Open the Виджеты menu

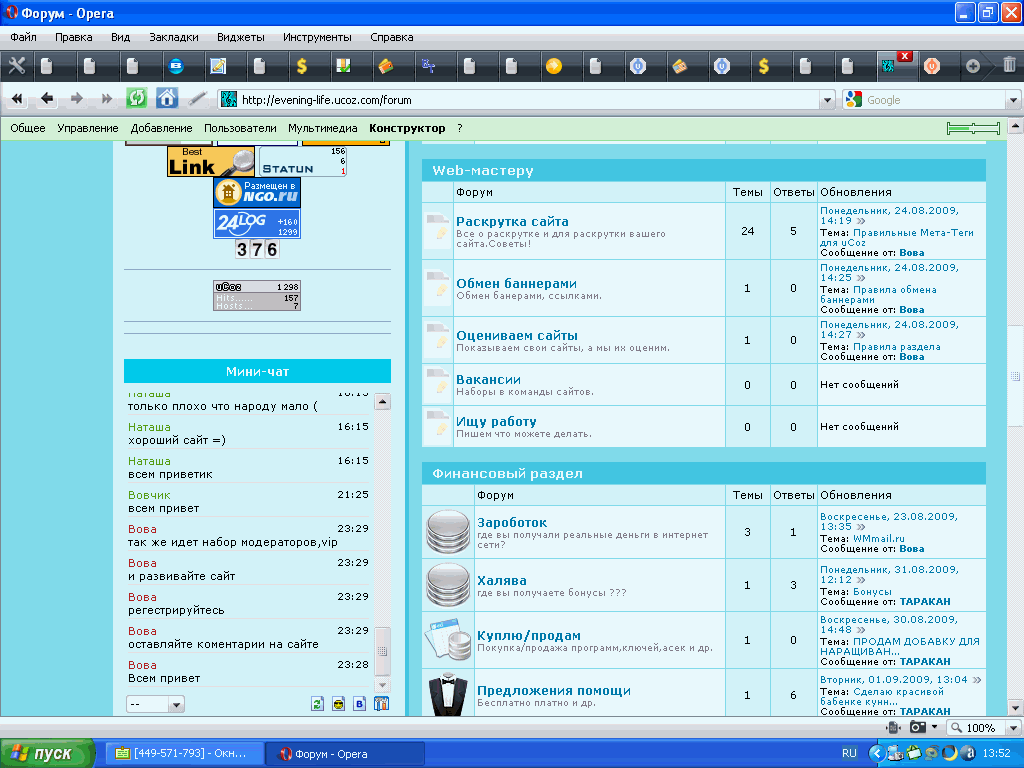[241, 37]
